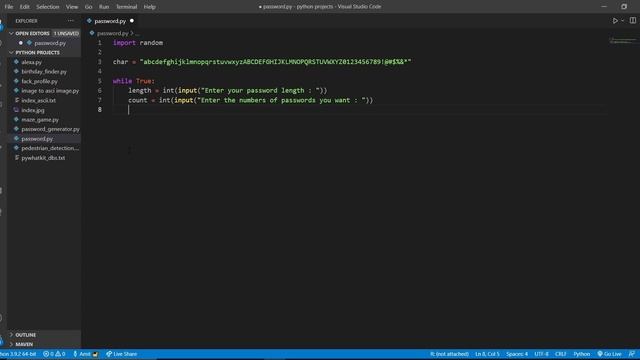Open password_generator.py in the explorer
Image resolution: width=640 pixels, height=360 pixels.
50,129
